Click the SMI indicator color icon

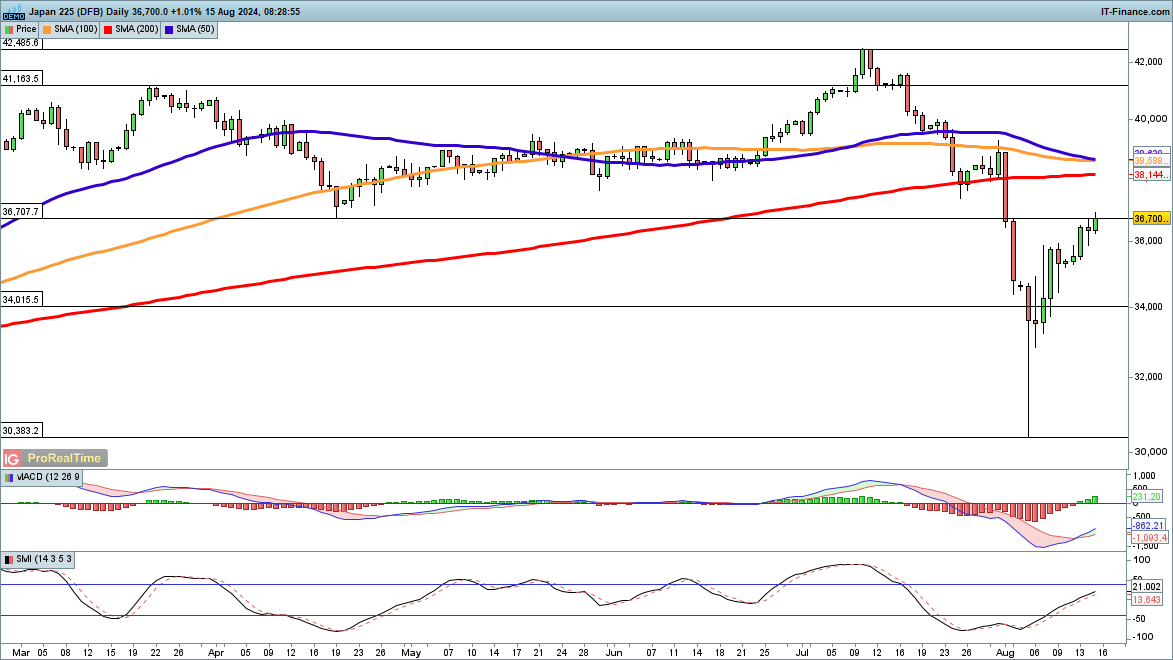[9, 557]
